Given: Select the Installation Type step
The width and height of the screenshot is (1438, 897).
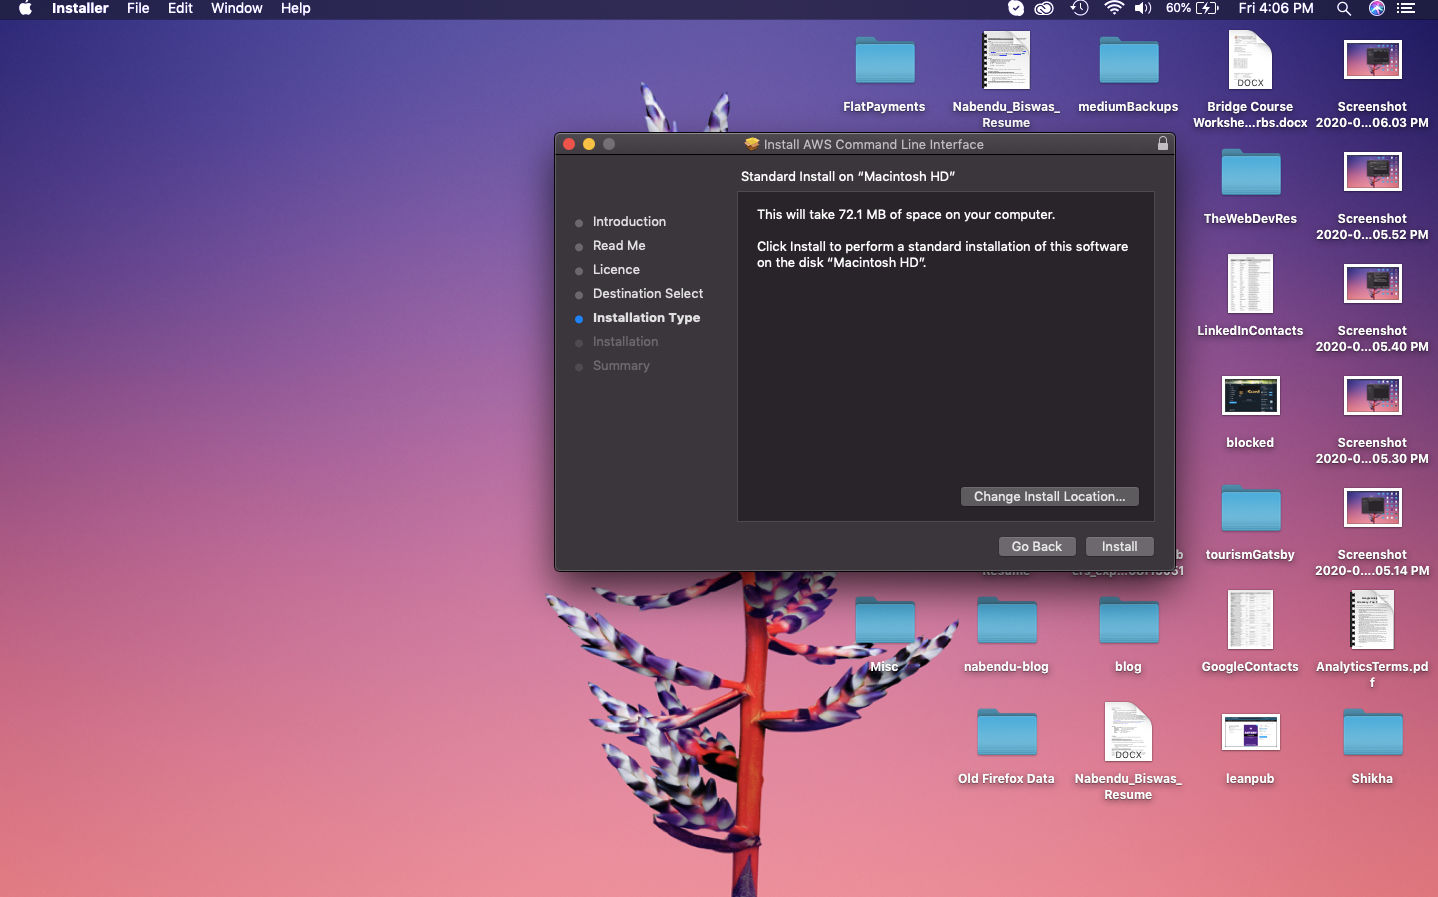Looking at the screenshot, I should tap(646, 318).
